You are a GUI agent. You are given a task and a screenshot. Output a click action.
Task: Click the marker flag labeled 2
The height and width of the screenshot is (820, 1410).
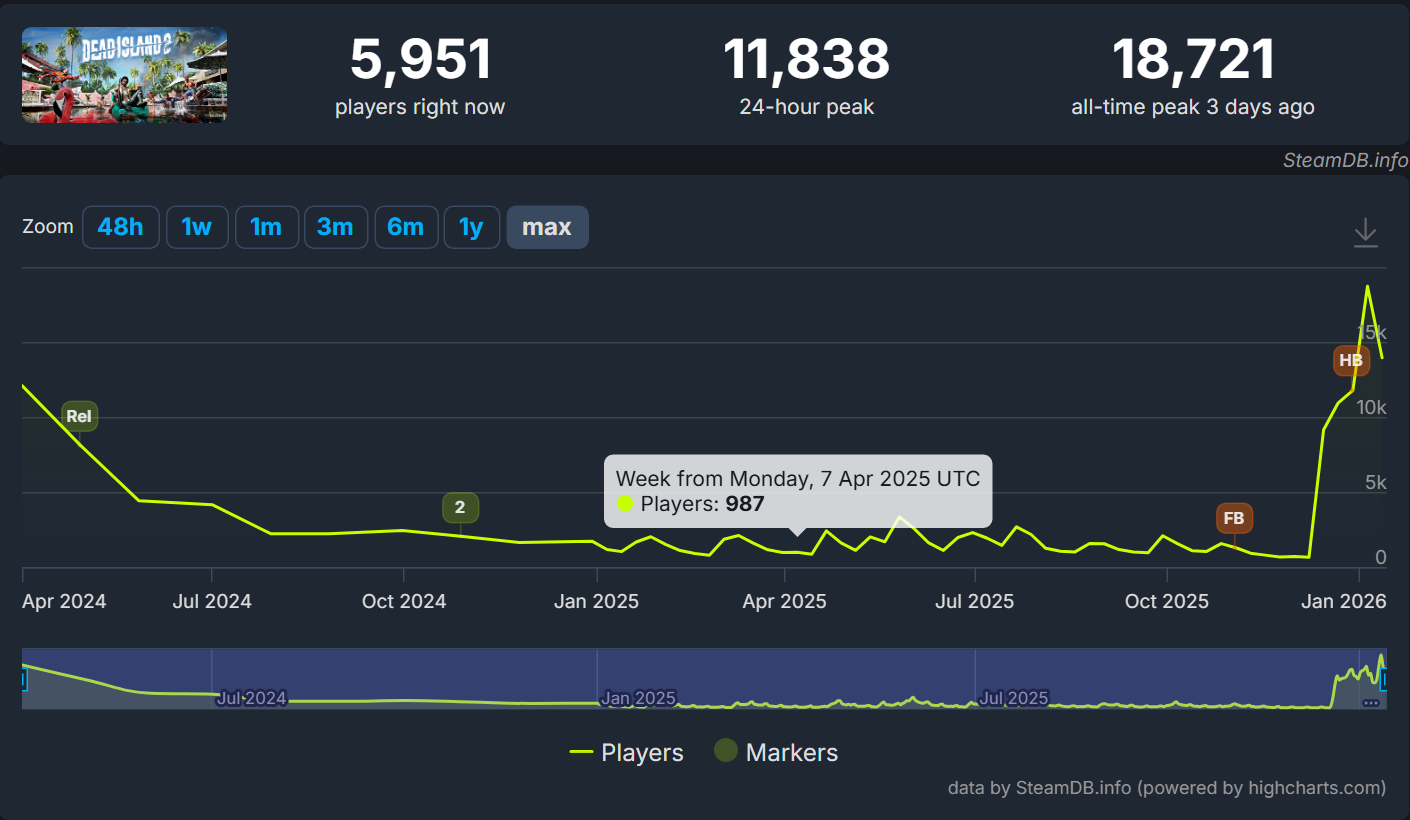[460, 507]
